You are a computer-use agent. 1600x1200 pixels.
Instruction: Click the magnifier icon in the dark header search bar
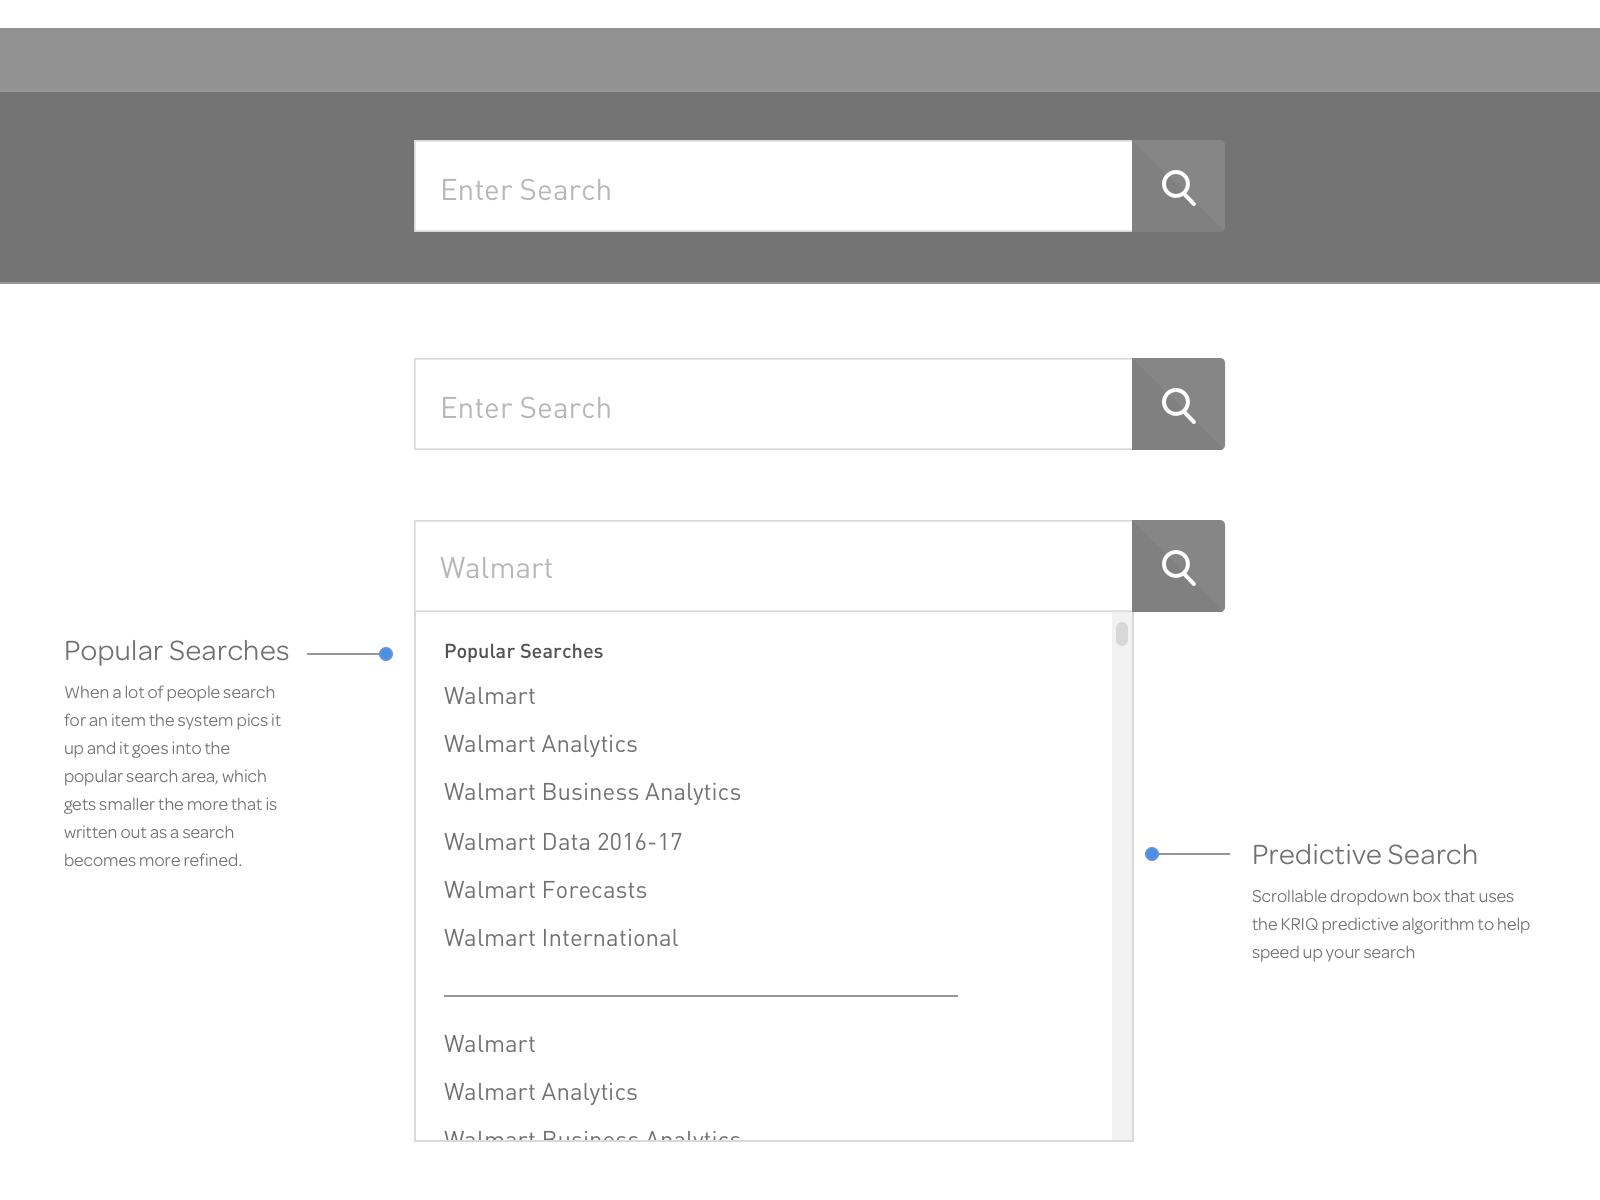[1178, 187]
